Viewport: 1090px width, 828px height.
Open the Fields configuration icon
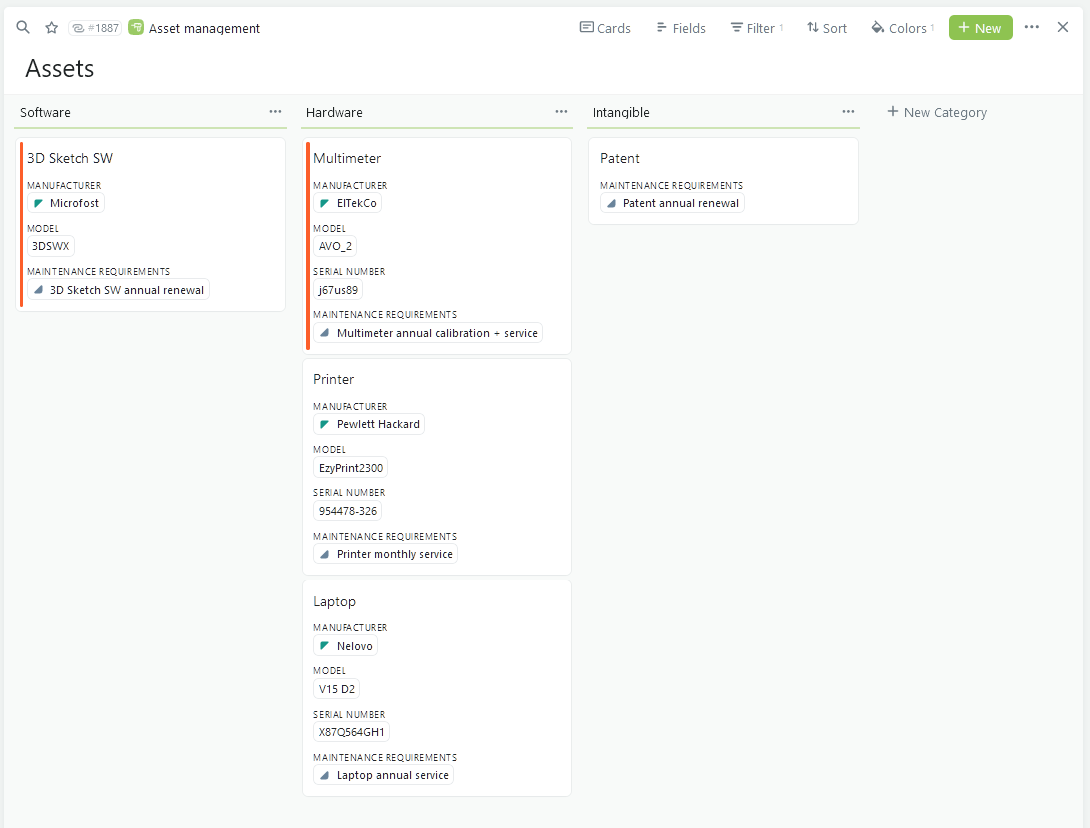click(x=680, y=27)
